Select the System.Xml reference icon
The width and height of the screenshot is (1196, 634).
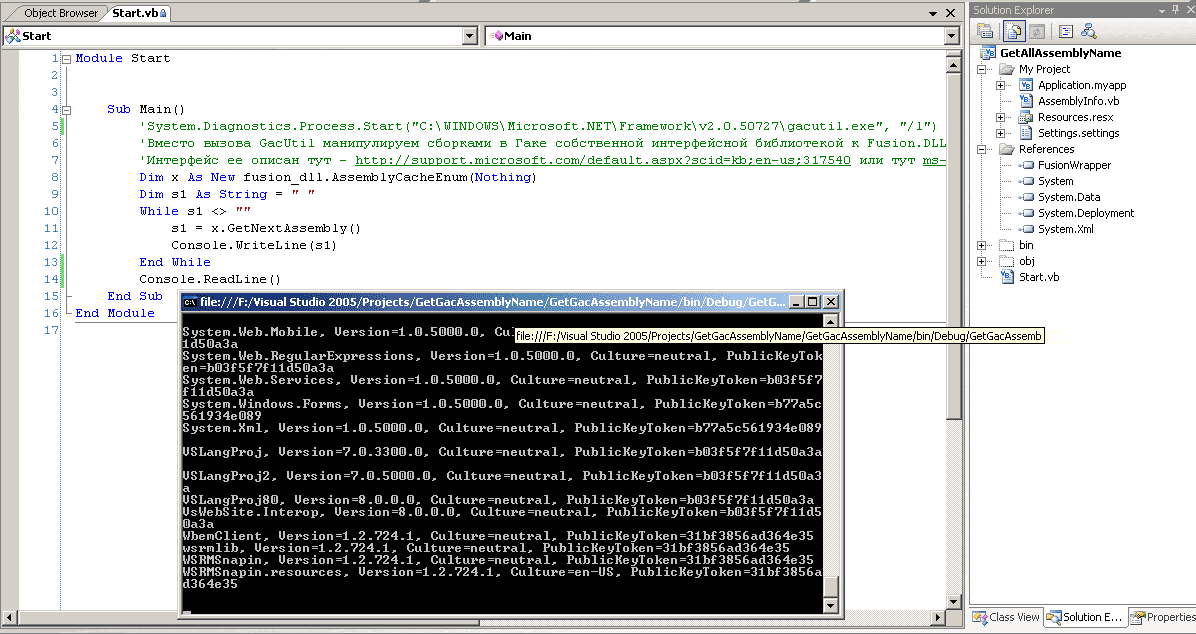1027,229
